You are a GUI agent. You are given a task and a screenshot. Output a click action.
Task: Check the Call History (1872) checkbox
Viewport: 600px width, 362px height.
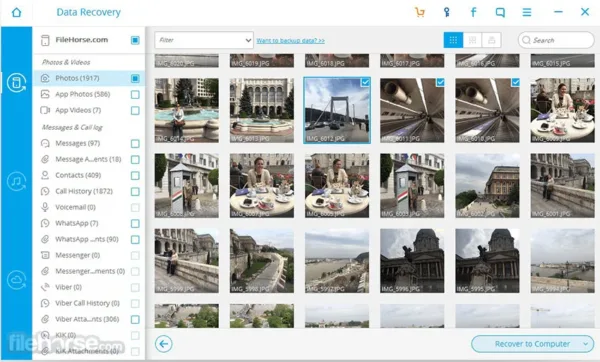point(135,191)
